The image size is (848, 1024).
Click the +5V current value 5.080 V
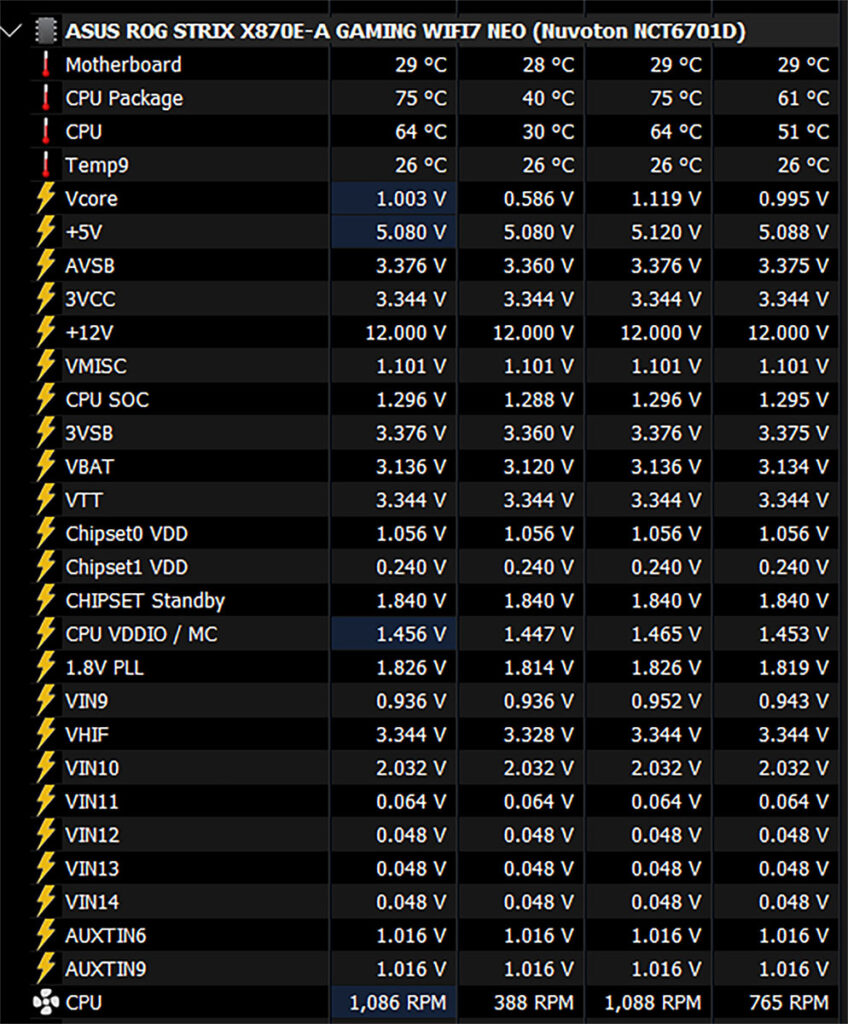(x=410, y=232)
